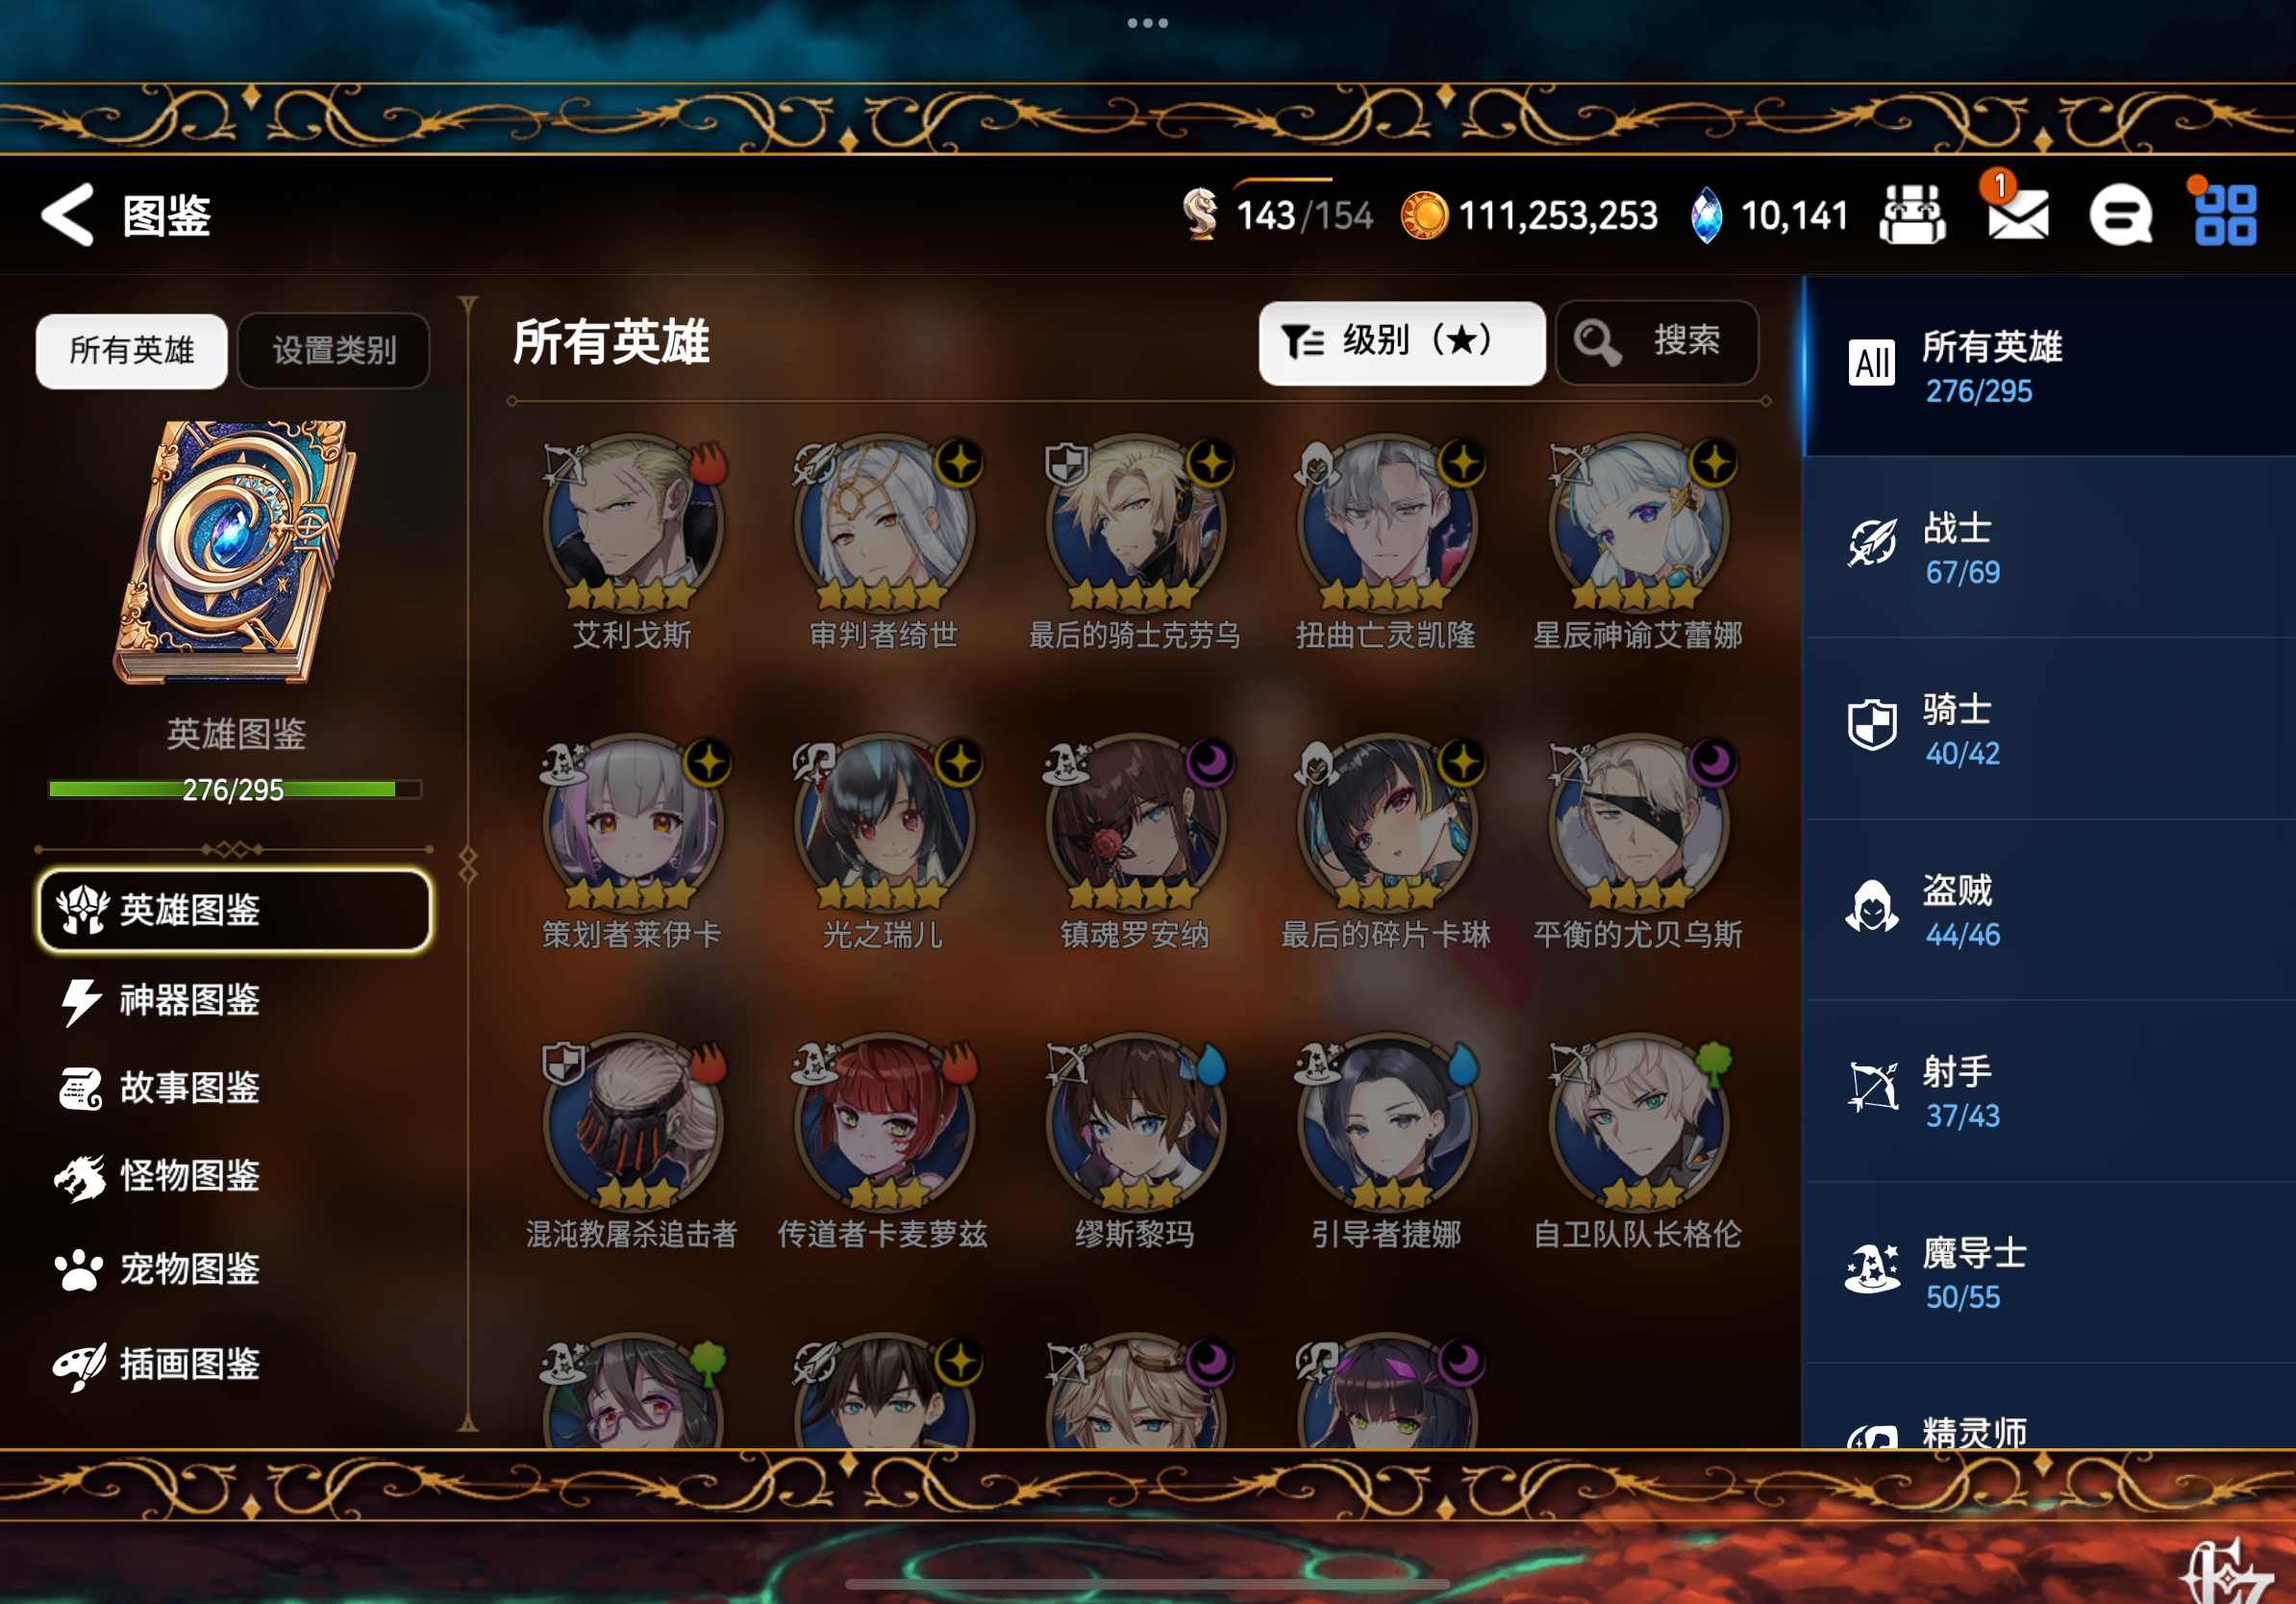
Task: Go back using the arrow beside 图鉴
Action: coord(68,214)
